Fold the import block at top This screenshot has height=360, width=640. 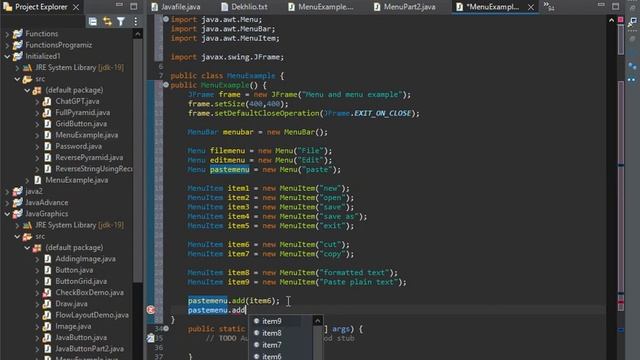[x=166, y=19]
